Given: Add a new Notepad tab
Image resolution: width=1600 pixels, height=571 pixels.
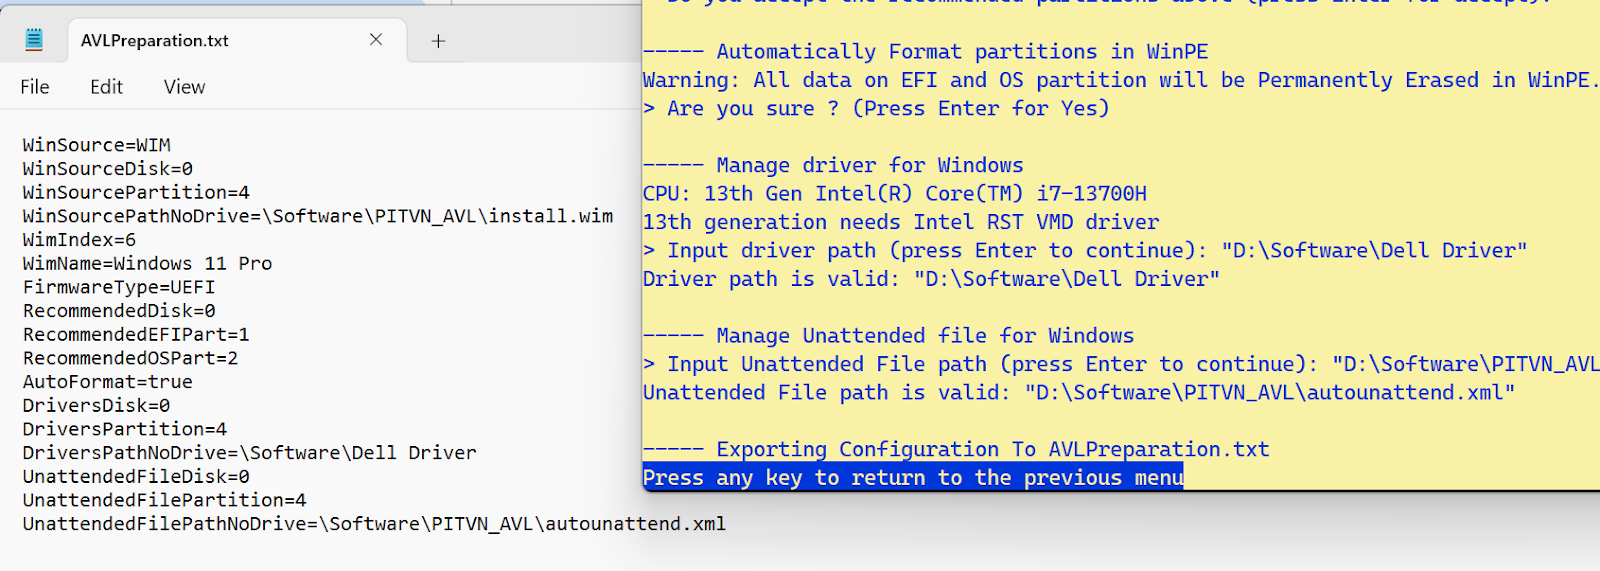Looking at the screenshot, I should 438,41.
